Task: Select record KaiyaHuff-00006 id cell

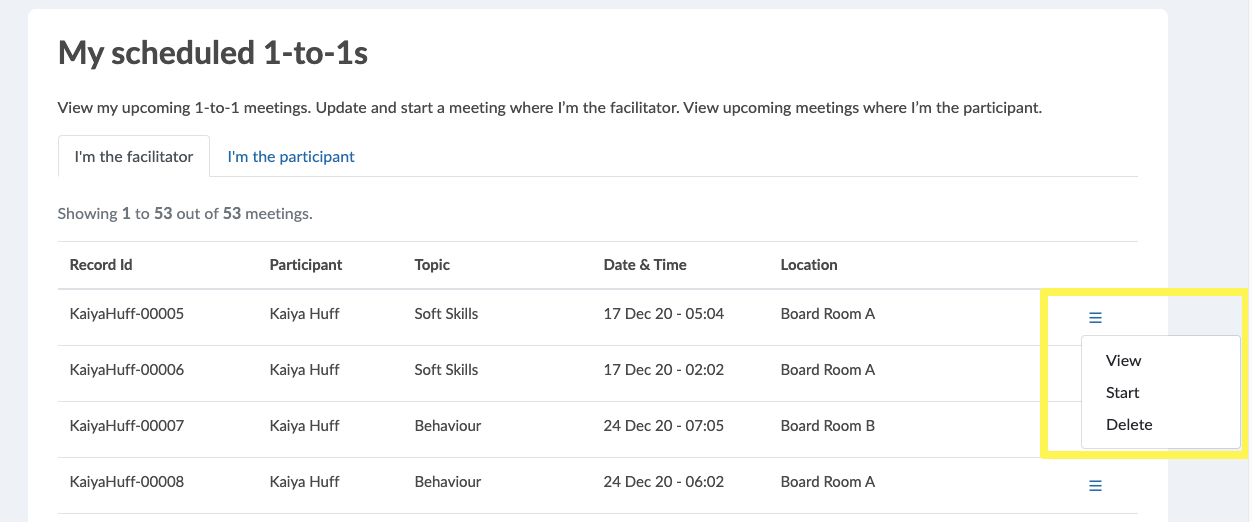Action: click(x=127, y=370)
